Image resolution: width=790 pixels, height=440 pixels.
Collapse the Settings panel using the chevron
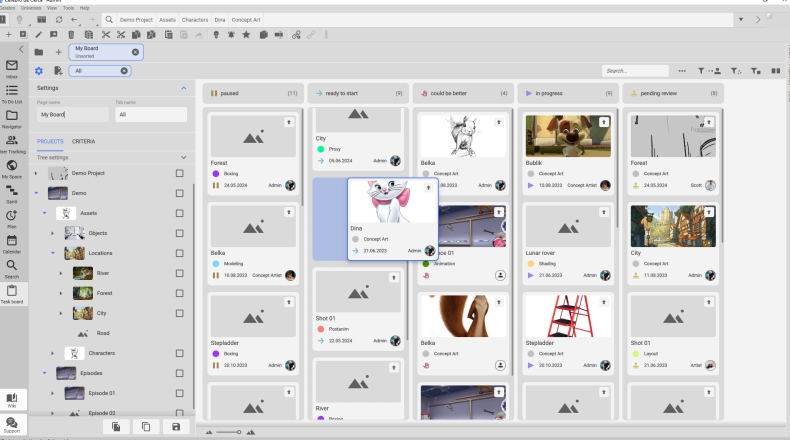tap(184, 88)
